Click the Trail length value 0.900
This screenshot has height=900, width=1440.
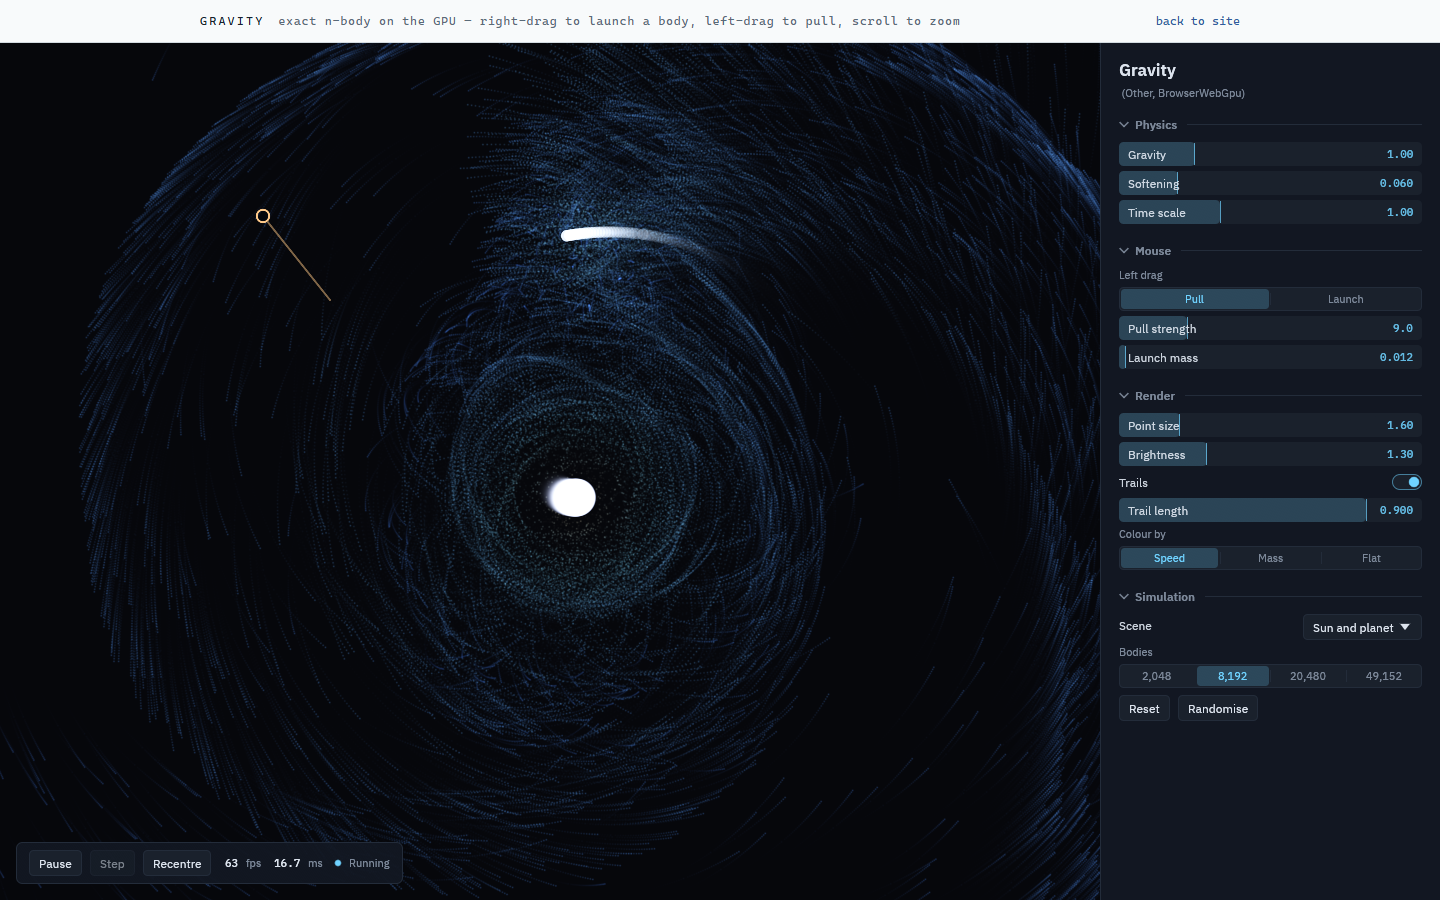[x=1396, y=510]
